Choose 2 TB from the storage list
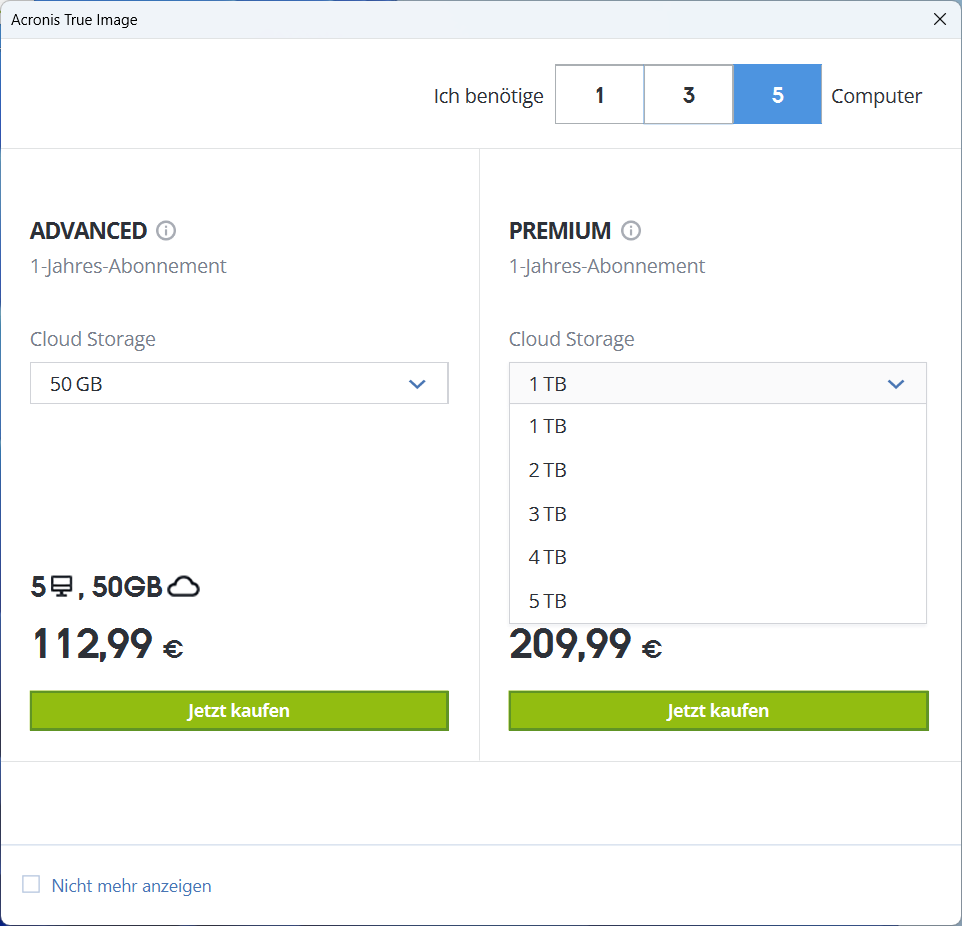The width and height of the screenshot is (962, 926). (x=548, y=470)
